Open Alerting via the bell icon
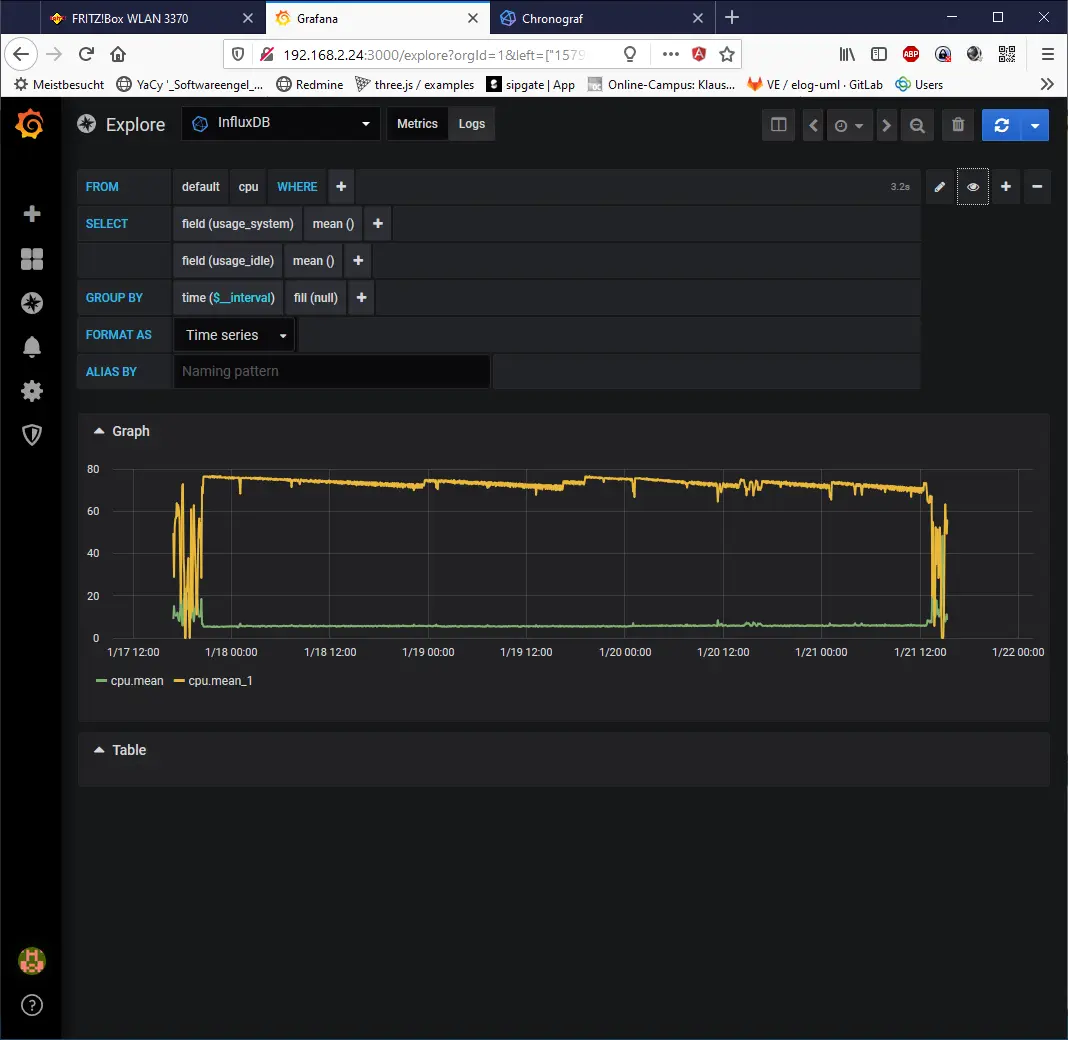This screenshot has width=1068, height=1040. (32, 346)
